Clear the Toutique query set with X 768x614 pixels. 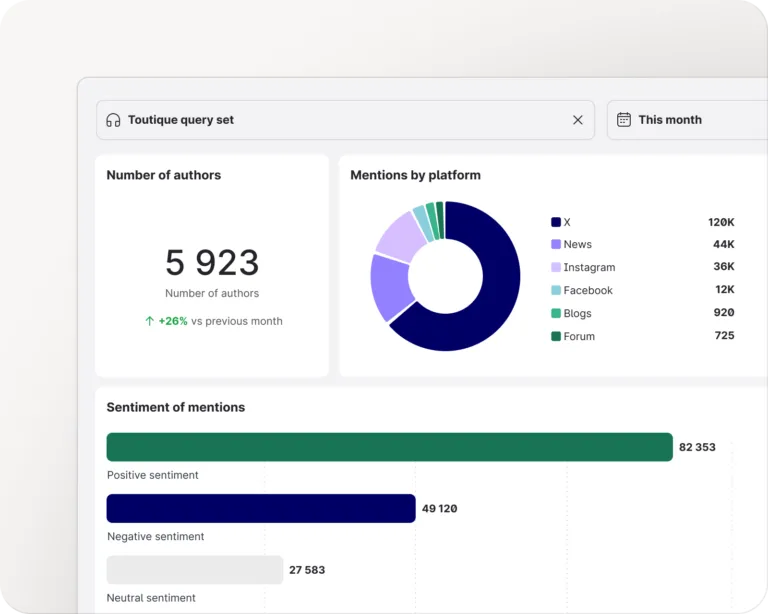[x=578, y=120]
